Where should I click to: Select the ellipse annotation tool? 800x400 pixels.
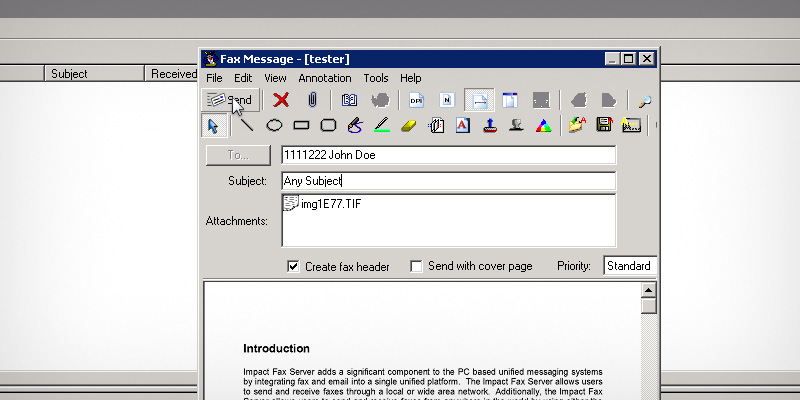coord(273,126)
